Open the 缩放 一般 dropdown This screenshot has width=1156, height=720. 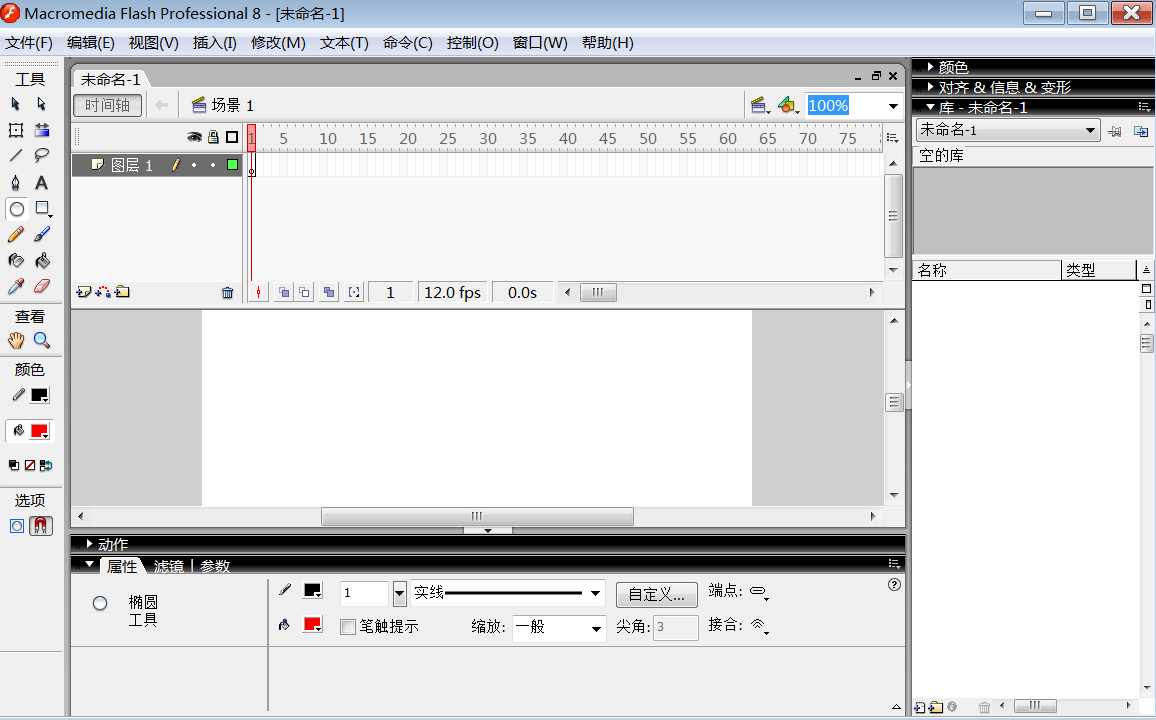(x=559, y=628)
